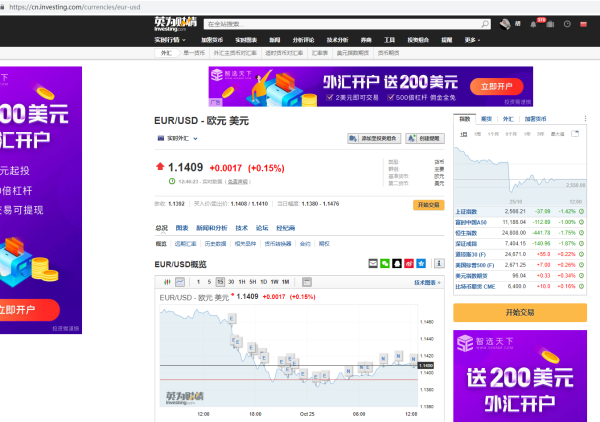Image resolution: width=600 pixels, height=422 pixels.
Task: Click the info 'i' icon beside the share icons
Action: (439, 263)
